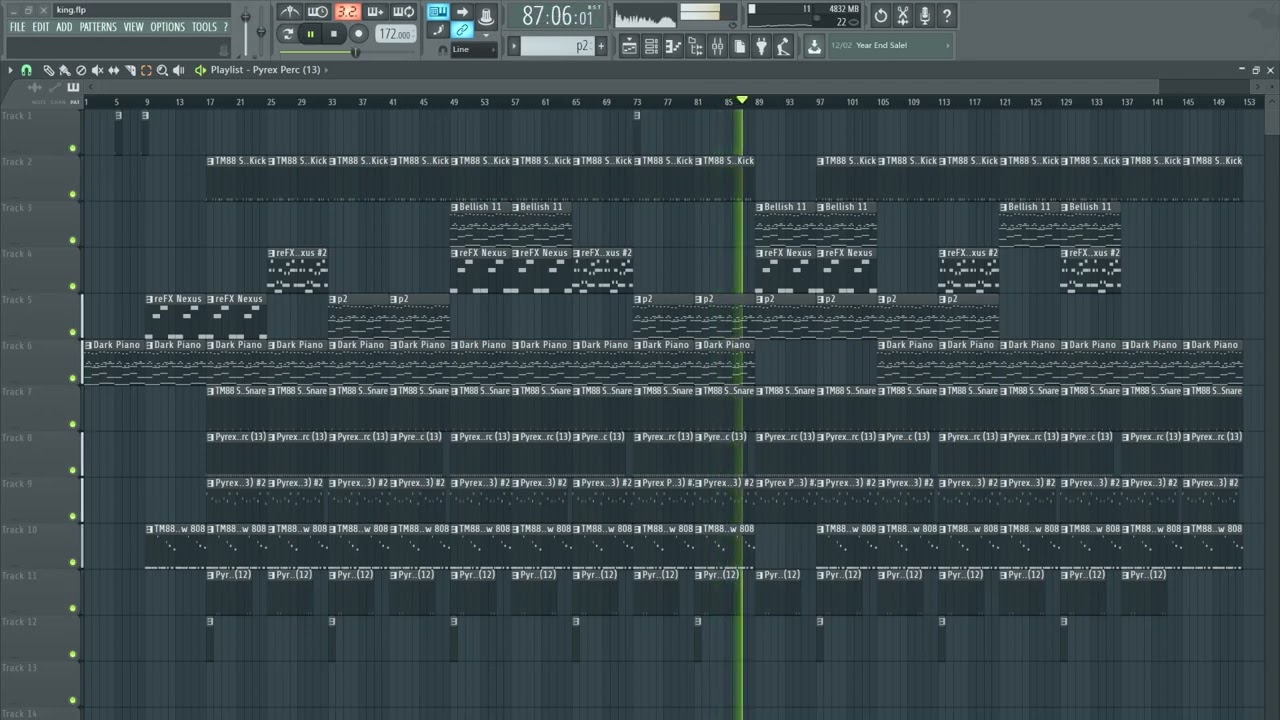Viewport: 1280px width, 720px height.
Task: Mute Track 10 via its green LED
Action: point(73,562)
